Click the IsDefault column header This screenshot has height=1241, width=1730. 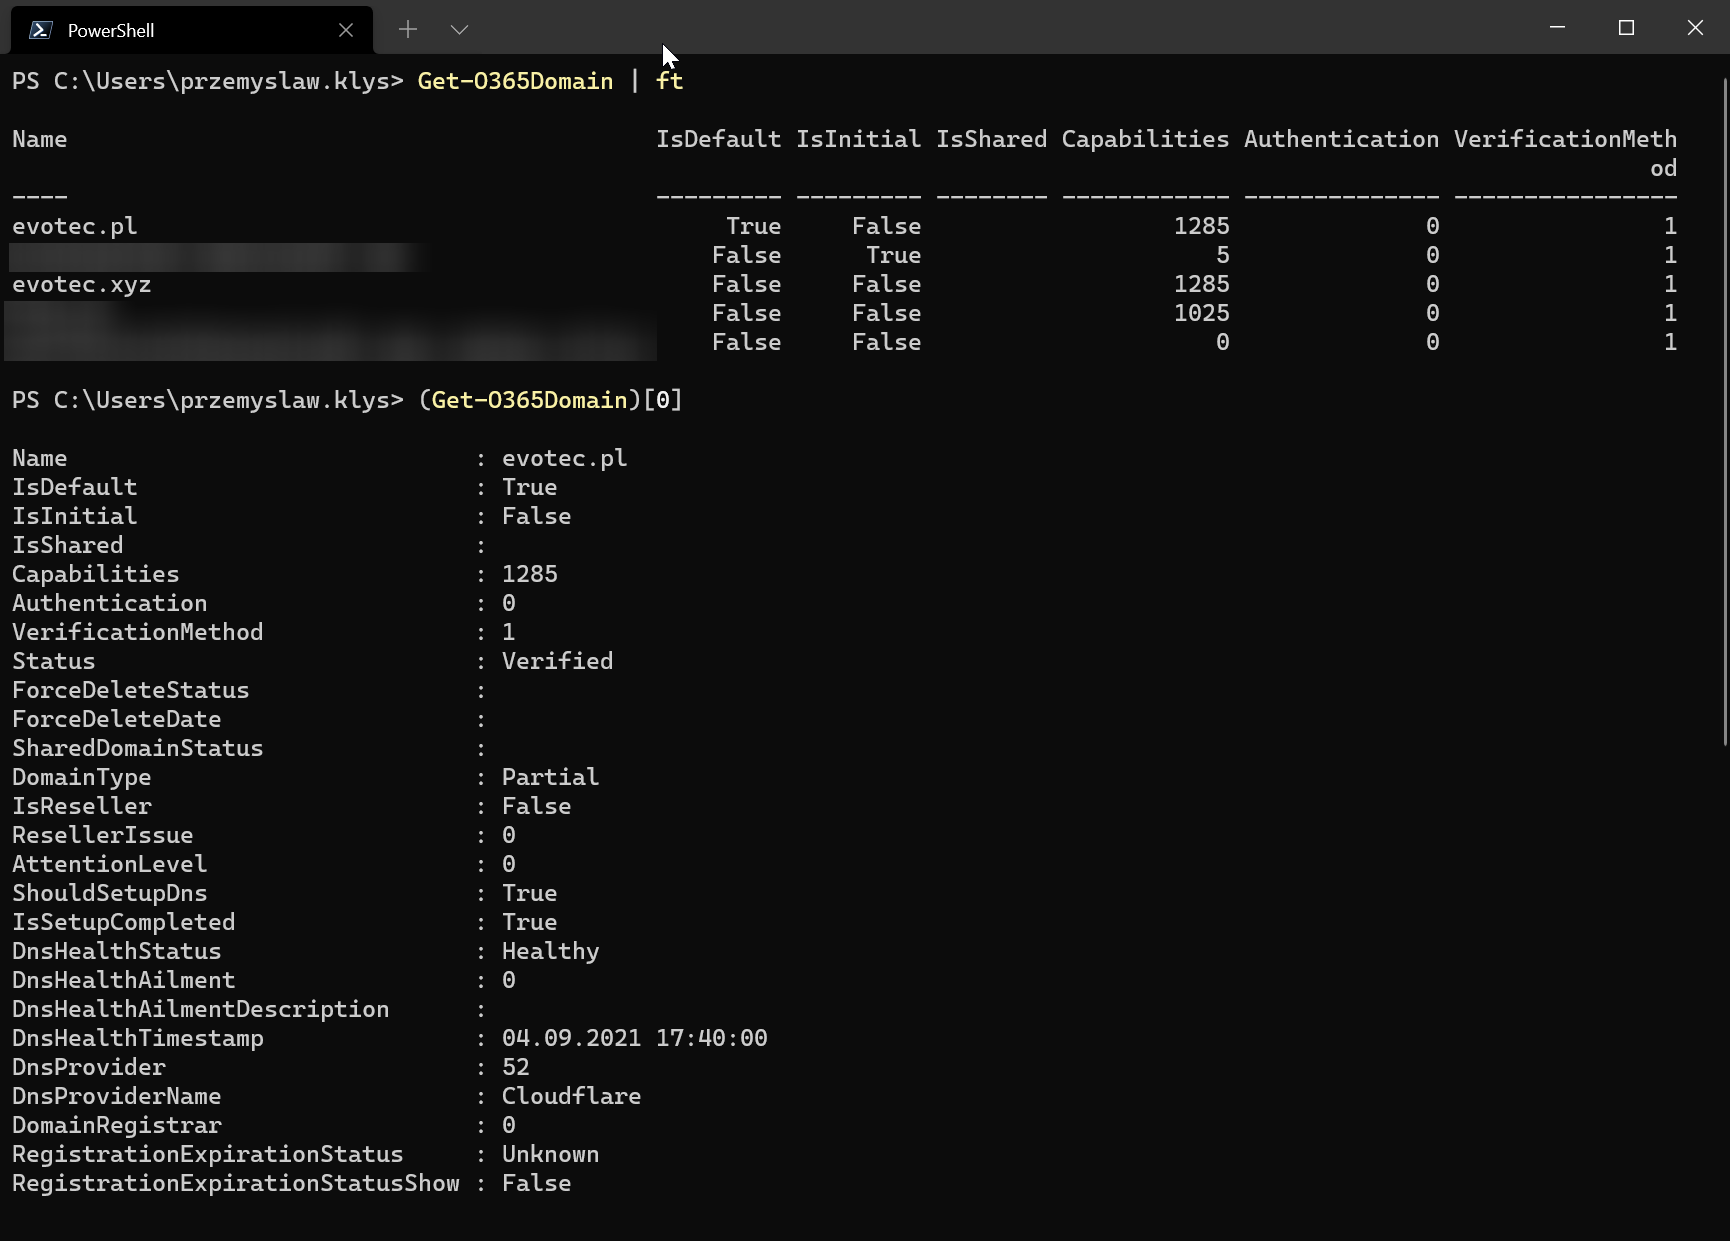tap(718, 139)
